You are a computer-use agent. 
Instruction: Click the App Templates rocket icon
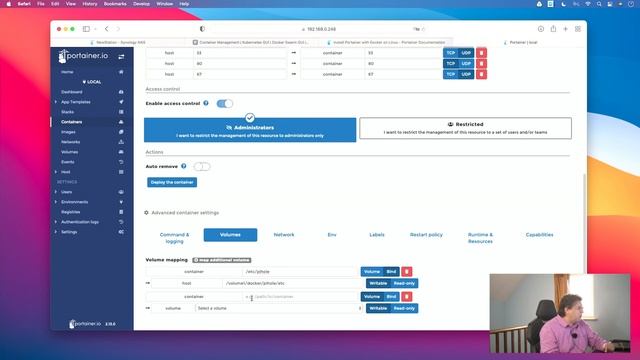click(121, 102)
